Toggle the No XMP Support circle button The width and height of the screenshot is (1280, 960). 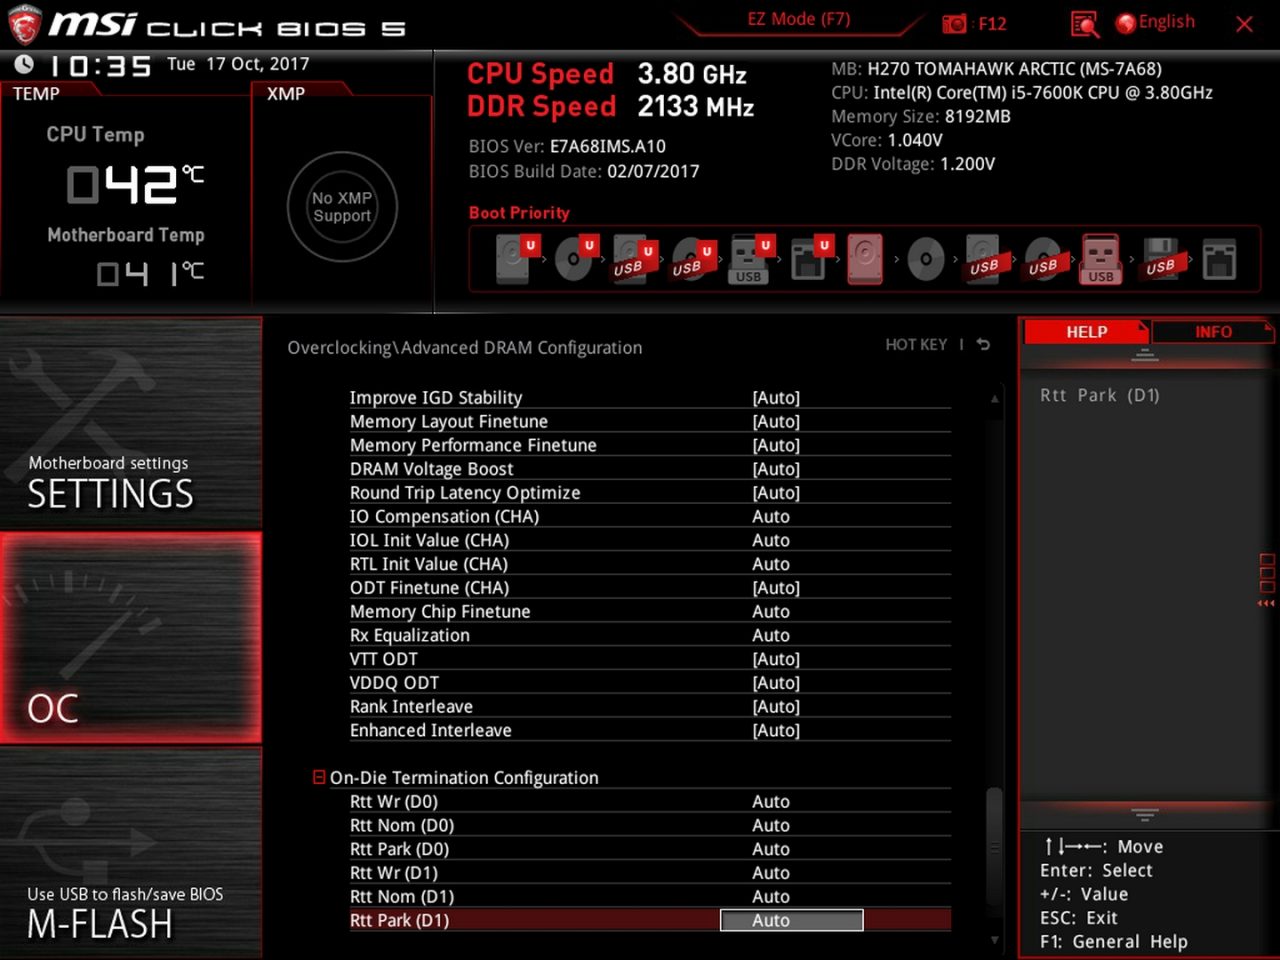342,207
